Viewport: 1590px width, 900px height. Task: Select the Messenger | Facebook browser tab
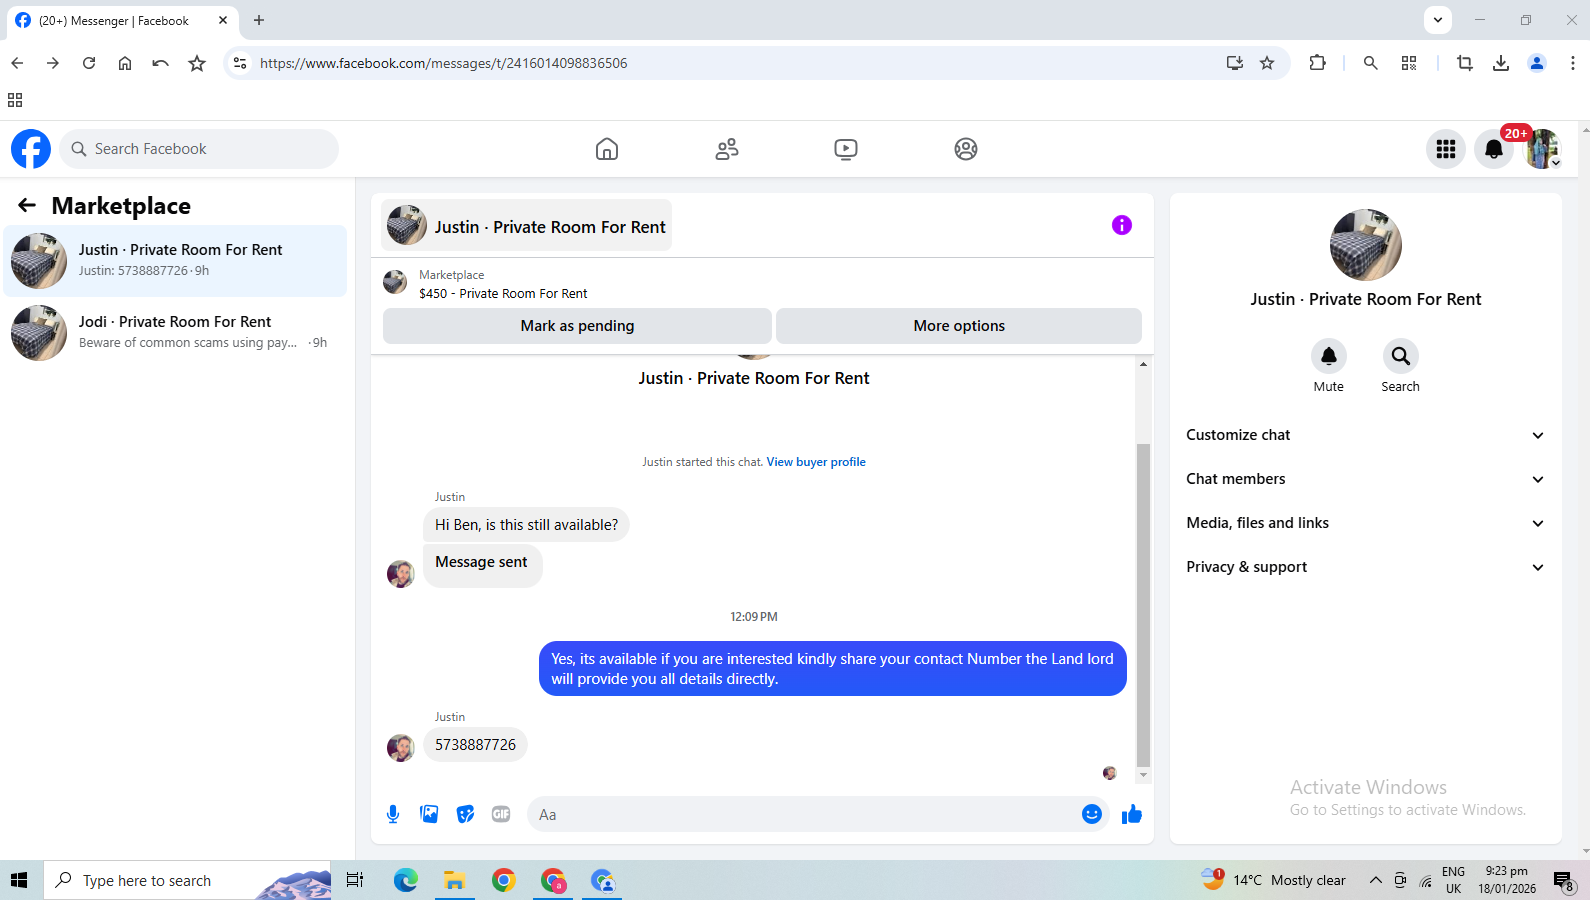pyautogui.click(x=123, y=20)
